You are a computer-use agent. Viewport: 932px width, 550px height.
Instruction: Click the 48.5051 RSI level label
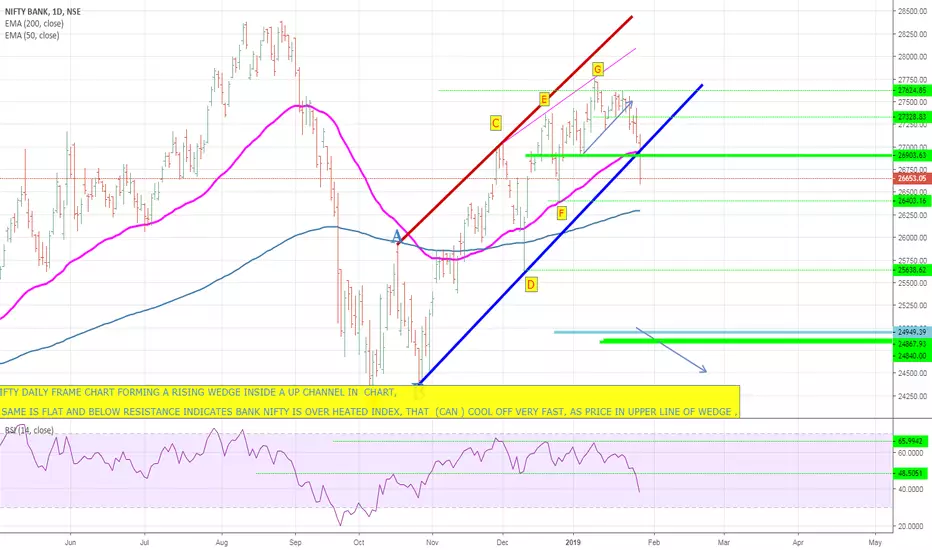coord(912,473)
